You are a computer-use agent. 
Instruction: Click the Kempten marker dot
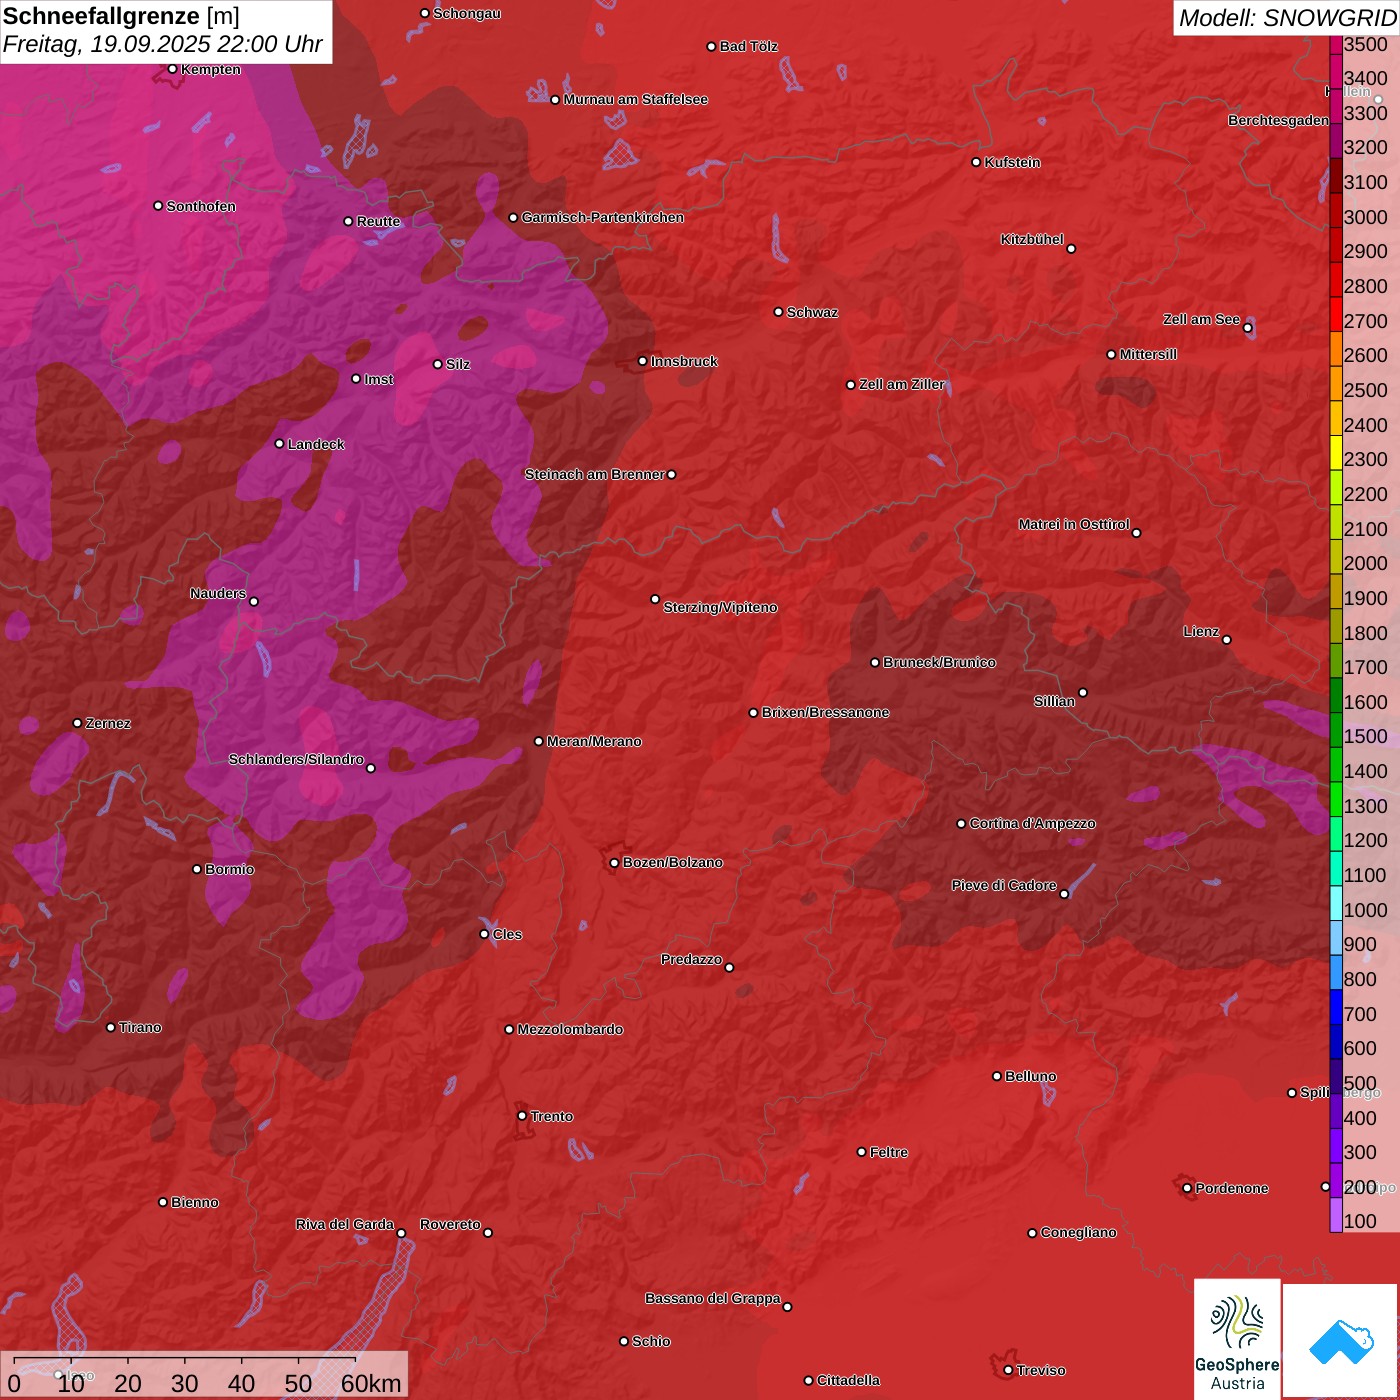pos(173,69)
